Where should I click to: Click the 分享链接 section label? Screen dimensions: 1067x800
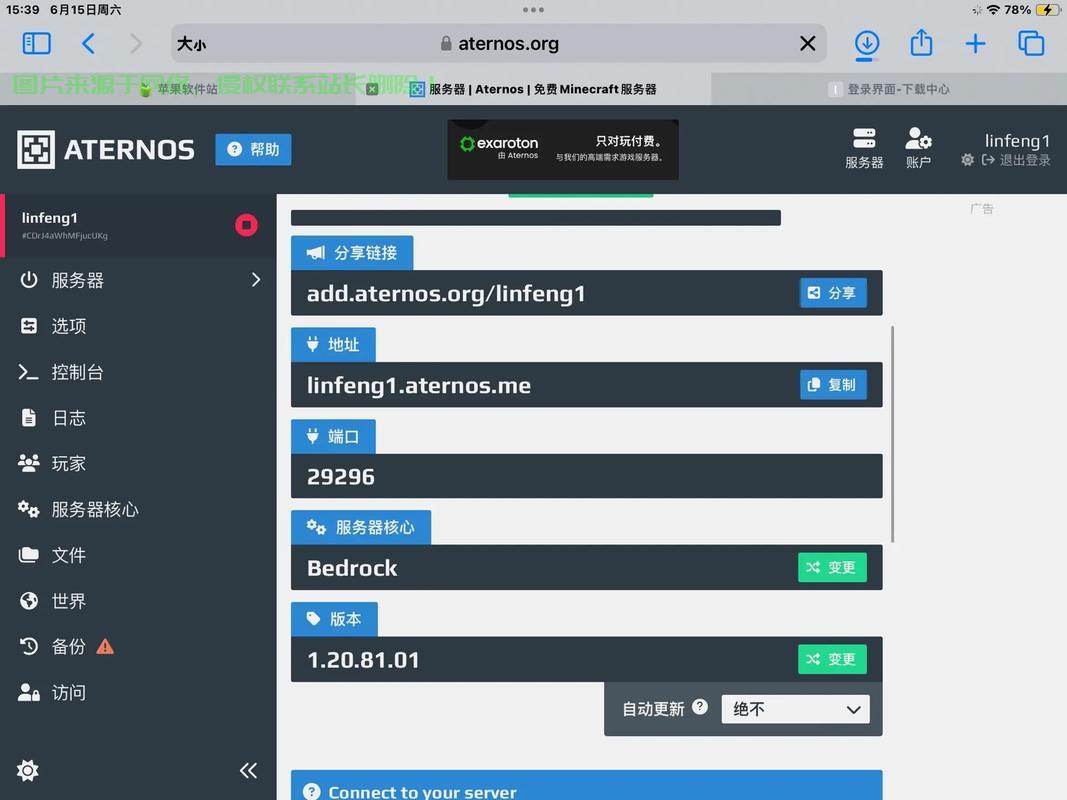pyautogui.click(x=352, y=253)
